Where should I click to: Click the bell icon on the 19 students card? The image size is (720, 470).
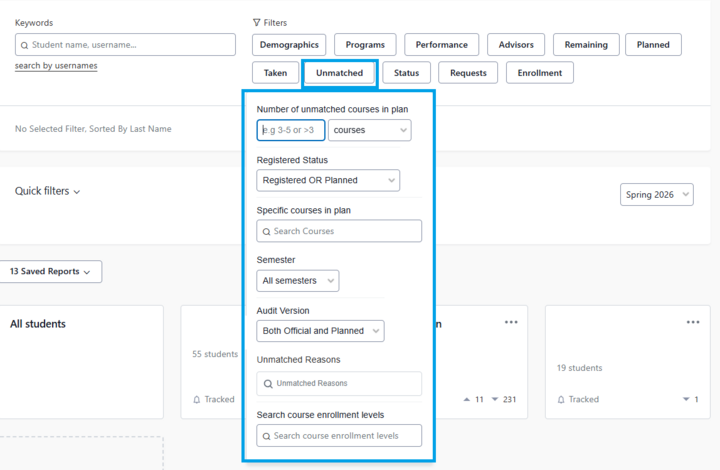tap(561, 400)
